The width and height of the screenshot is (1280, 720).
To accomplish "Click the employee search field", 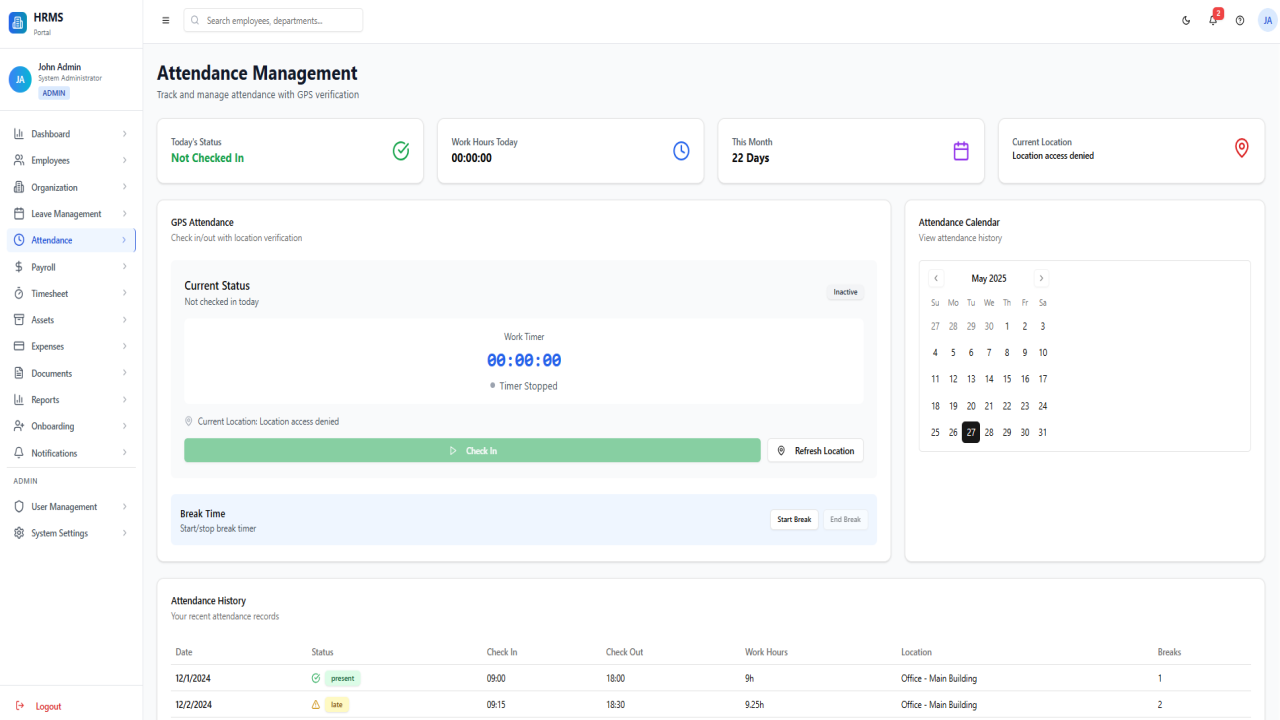I will [x=273, y=20].
